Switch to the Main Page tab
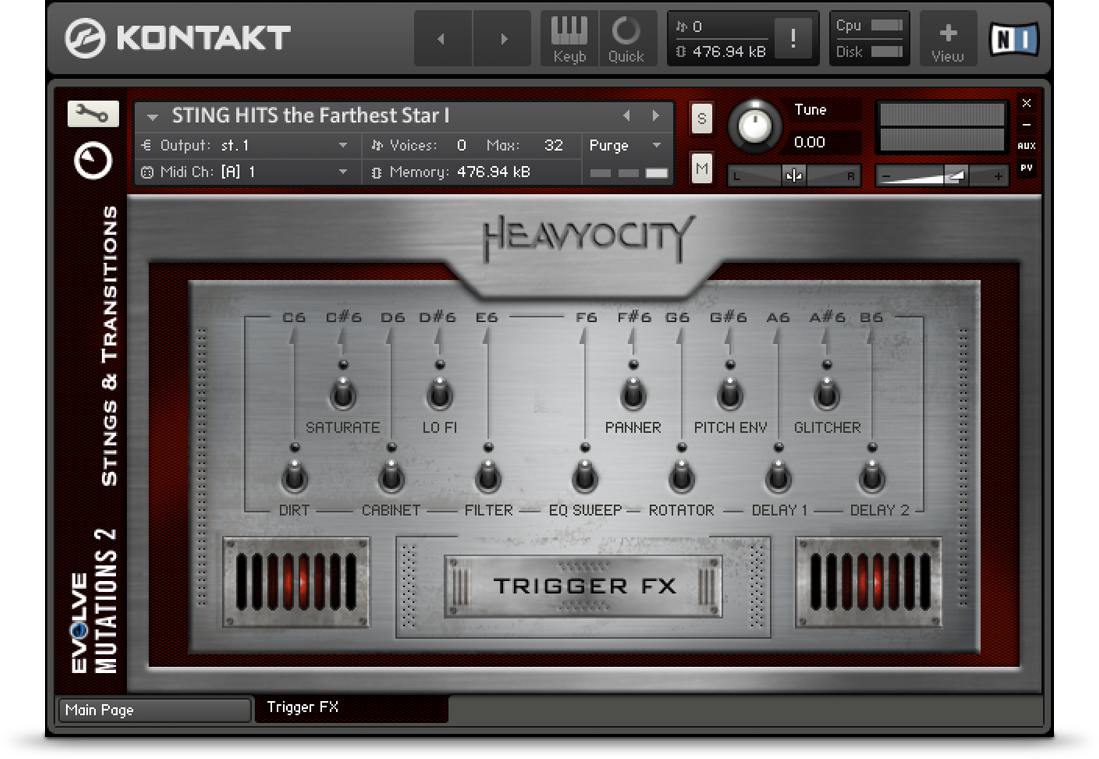This screenshot has height=759, width=1099. coord(154,710)
